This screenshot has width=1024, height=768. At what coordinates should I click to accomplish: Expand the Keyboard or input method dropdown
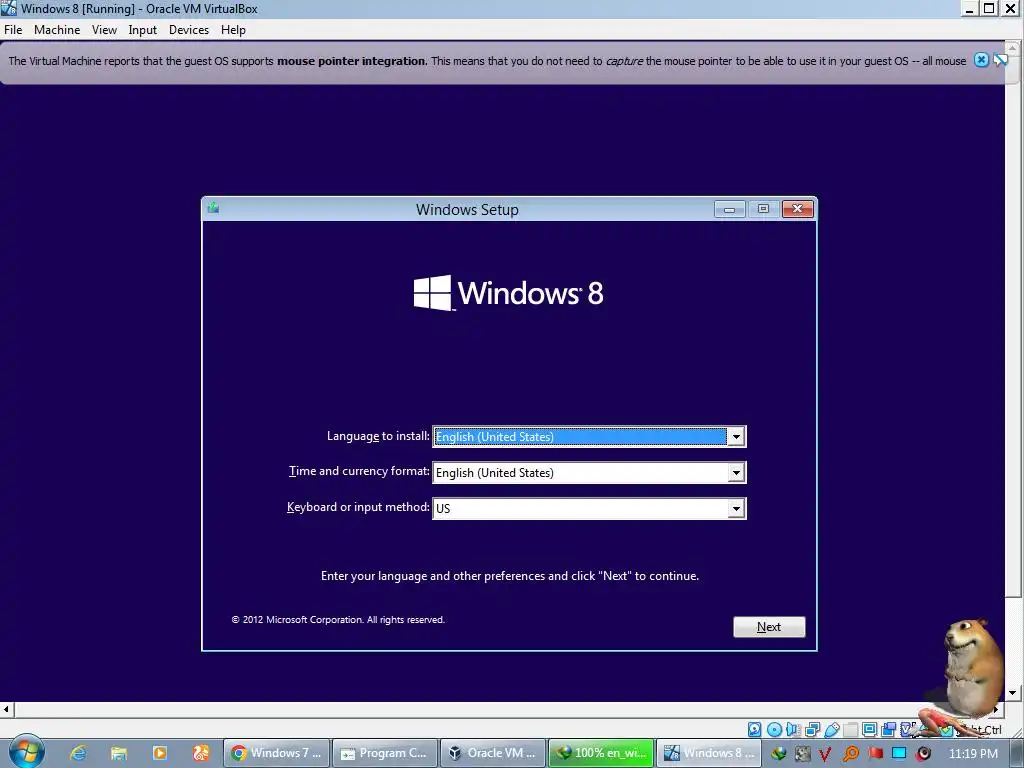point(736,508)
